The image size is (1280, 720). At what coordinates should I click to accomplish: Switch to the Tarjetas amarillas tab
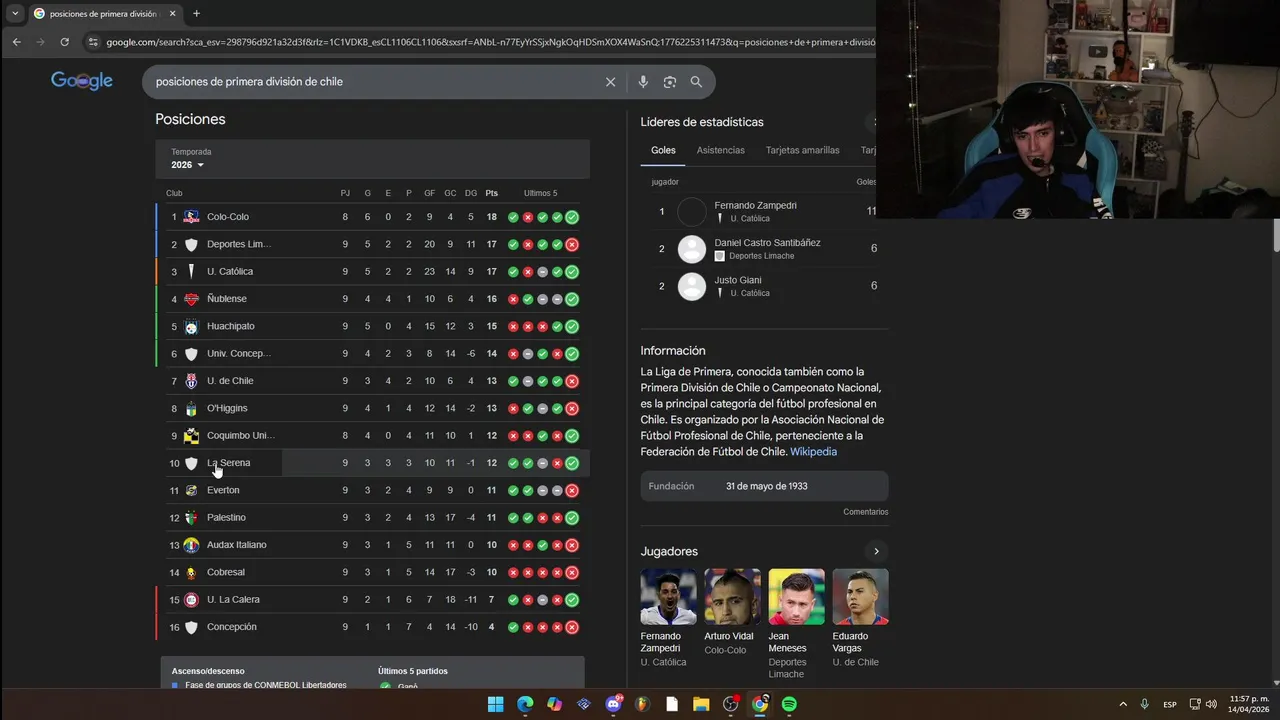point(803,150)
